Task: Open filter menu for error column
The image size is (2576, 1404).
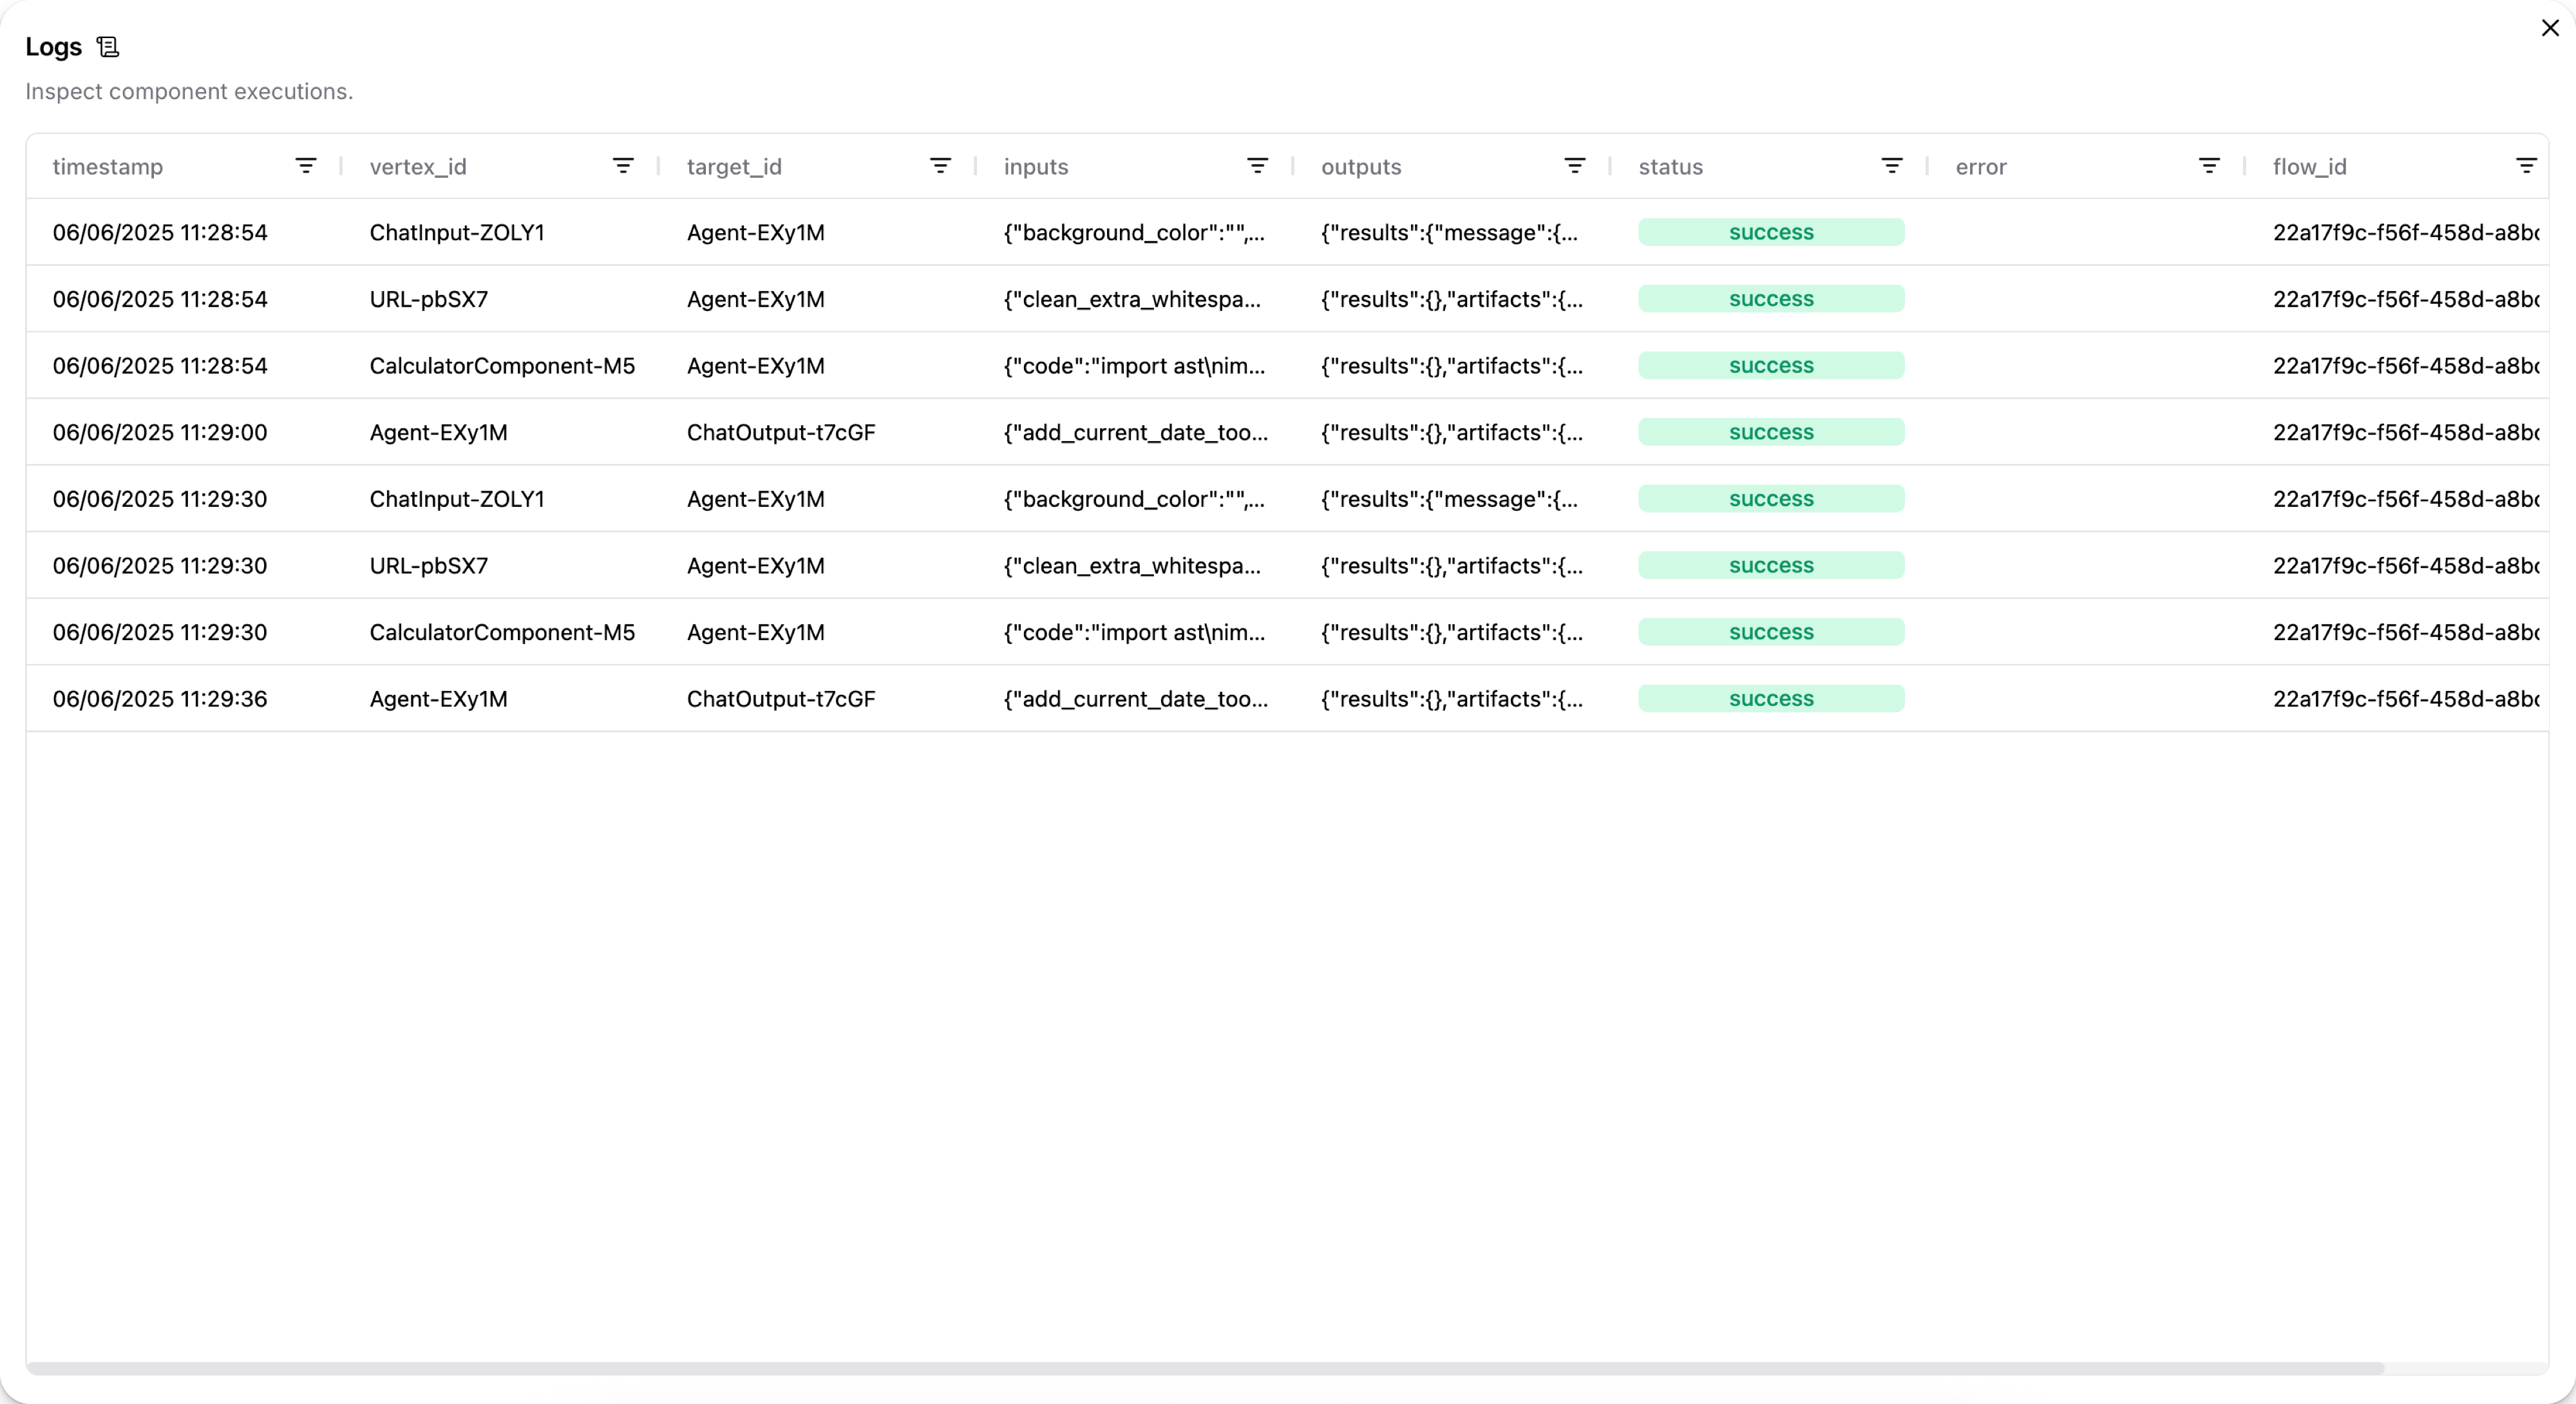Action: click(x=2209, y=166)
